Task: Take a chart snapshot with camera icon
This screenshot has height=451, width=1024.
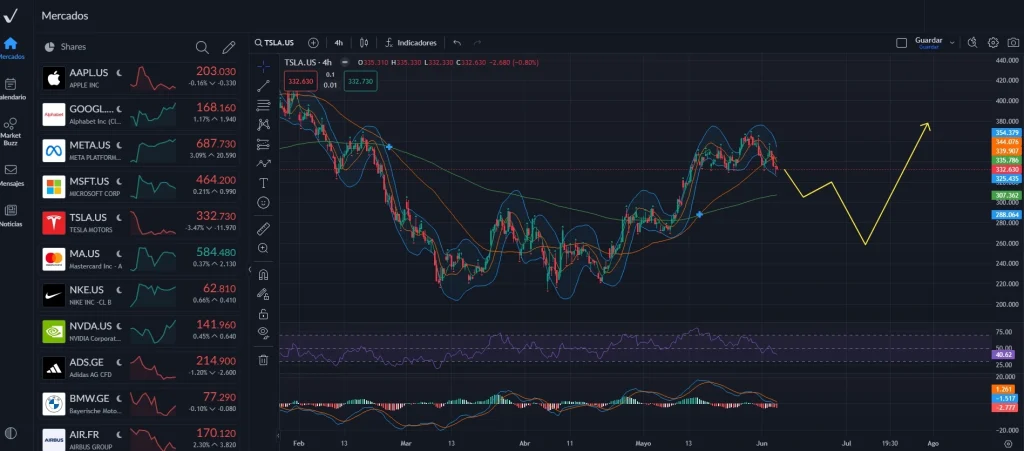Action: 1014,42
